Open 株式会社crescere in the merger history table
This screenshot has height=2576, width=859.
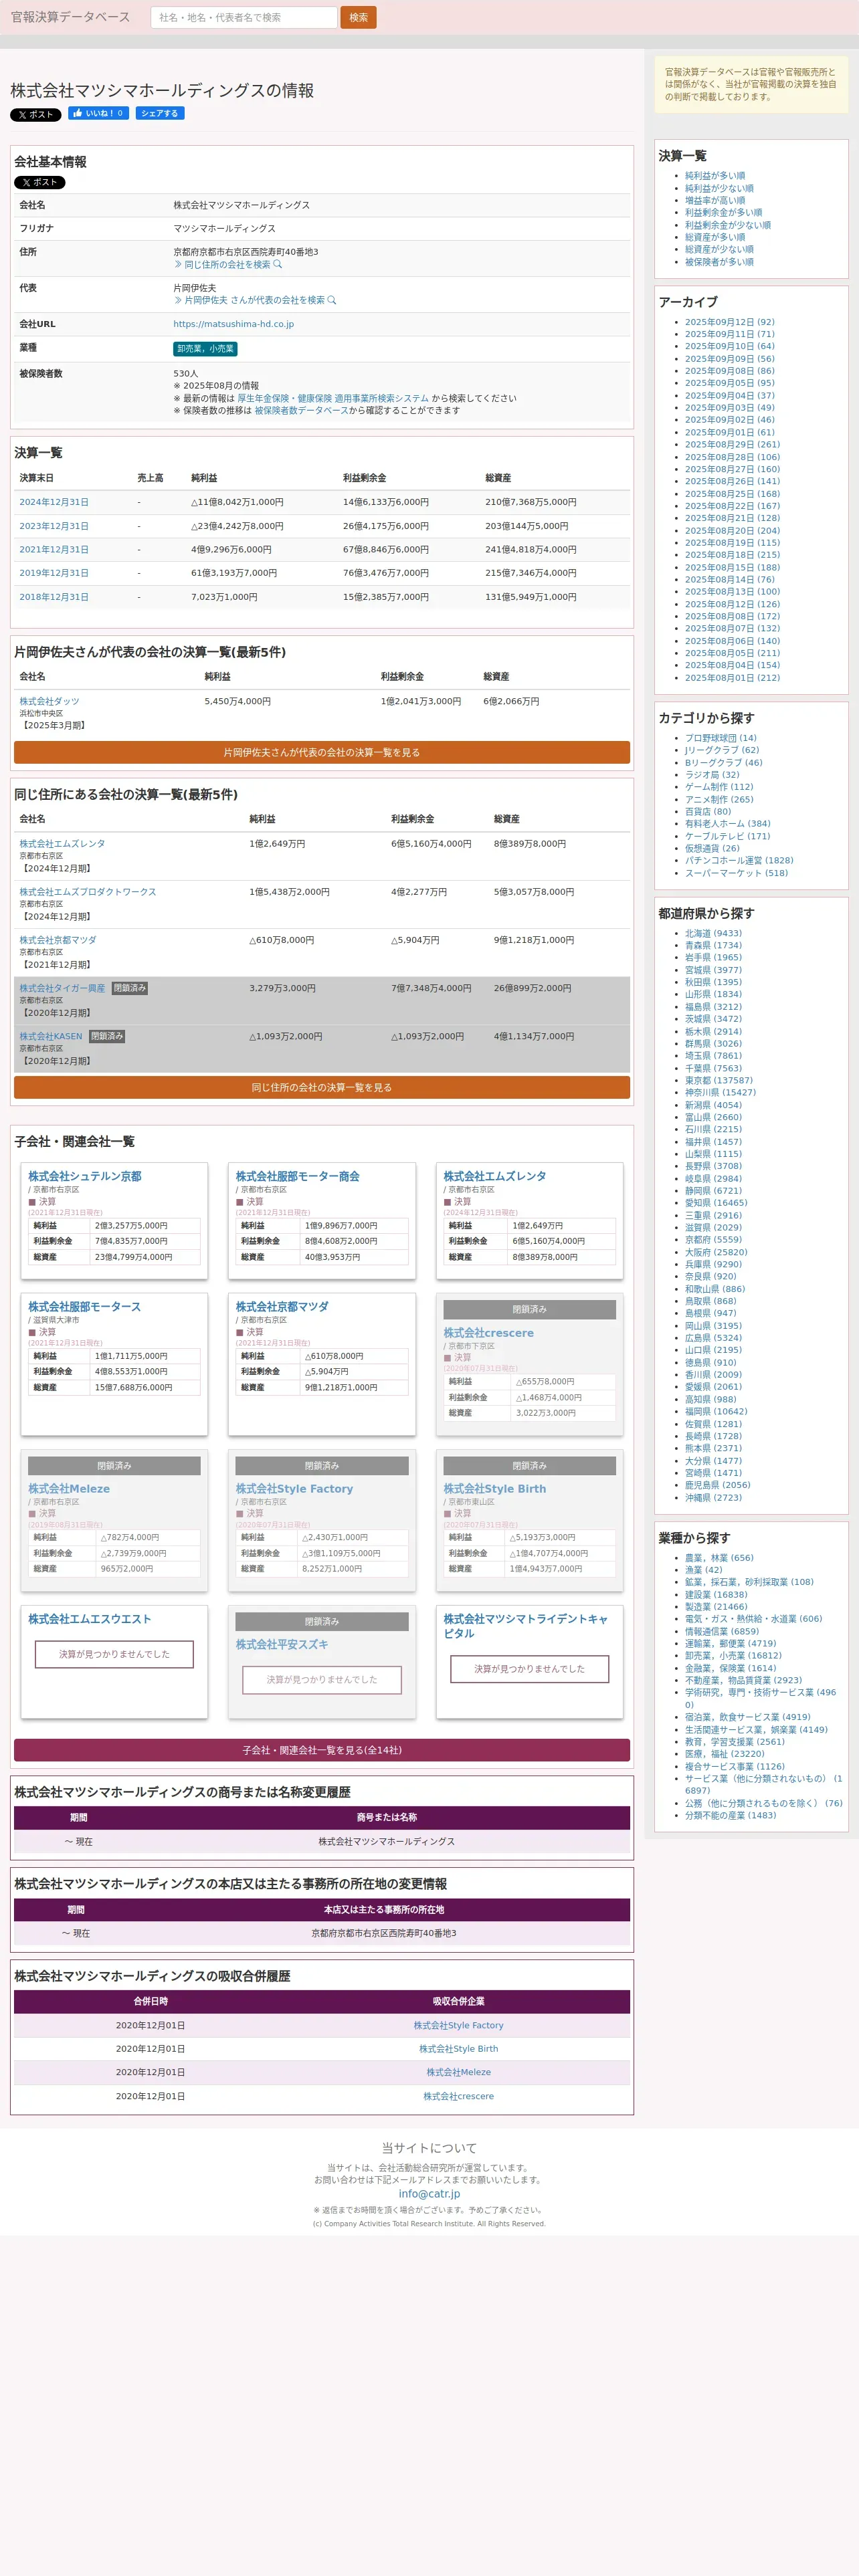(x=459, y=2096)
